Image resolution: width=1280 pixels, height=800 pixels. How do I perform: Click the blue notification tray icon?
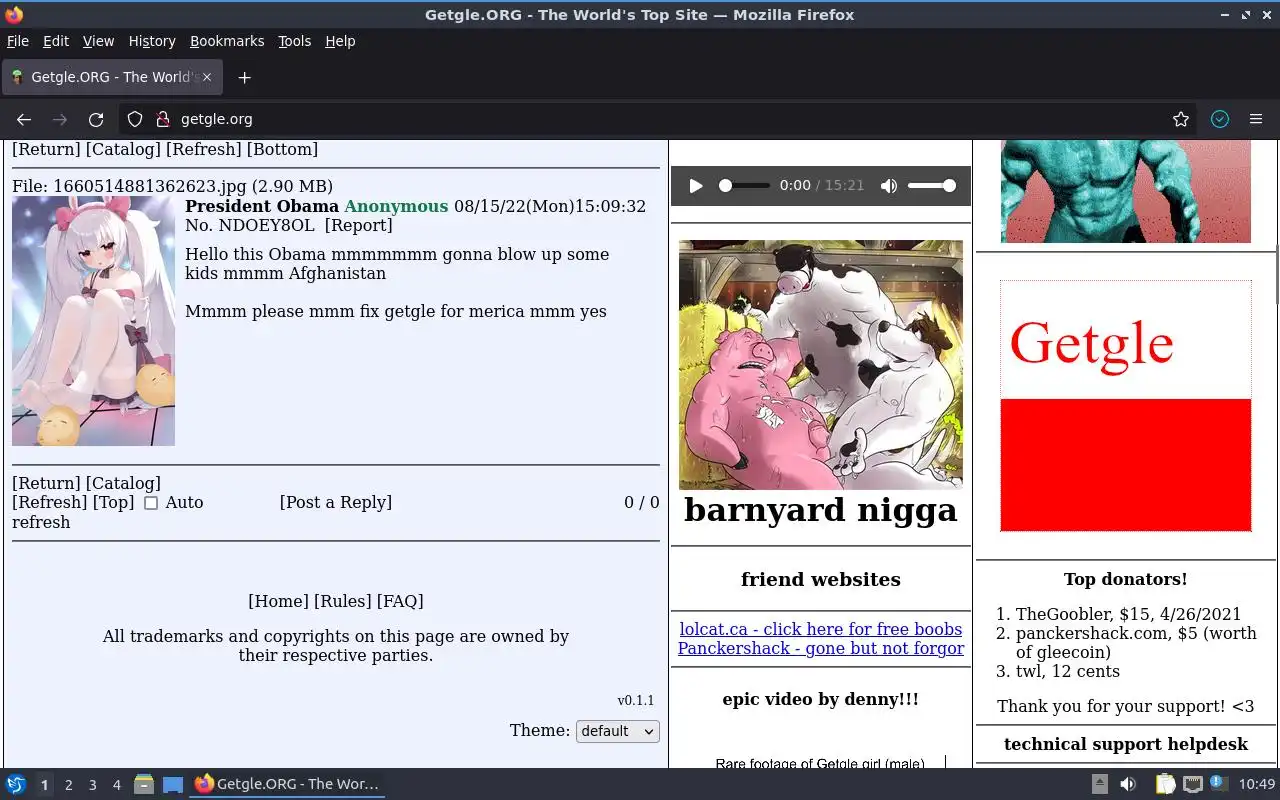tap(1218, 783)
